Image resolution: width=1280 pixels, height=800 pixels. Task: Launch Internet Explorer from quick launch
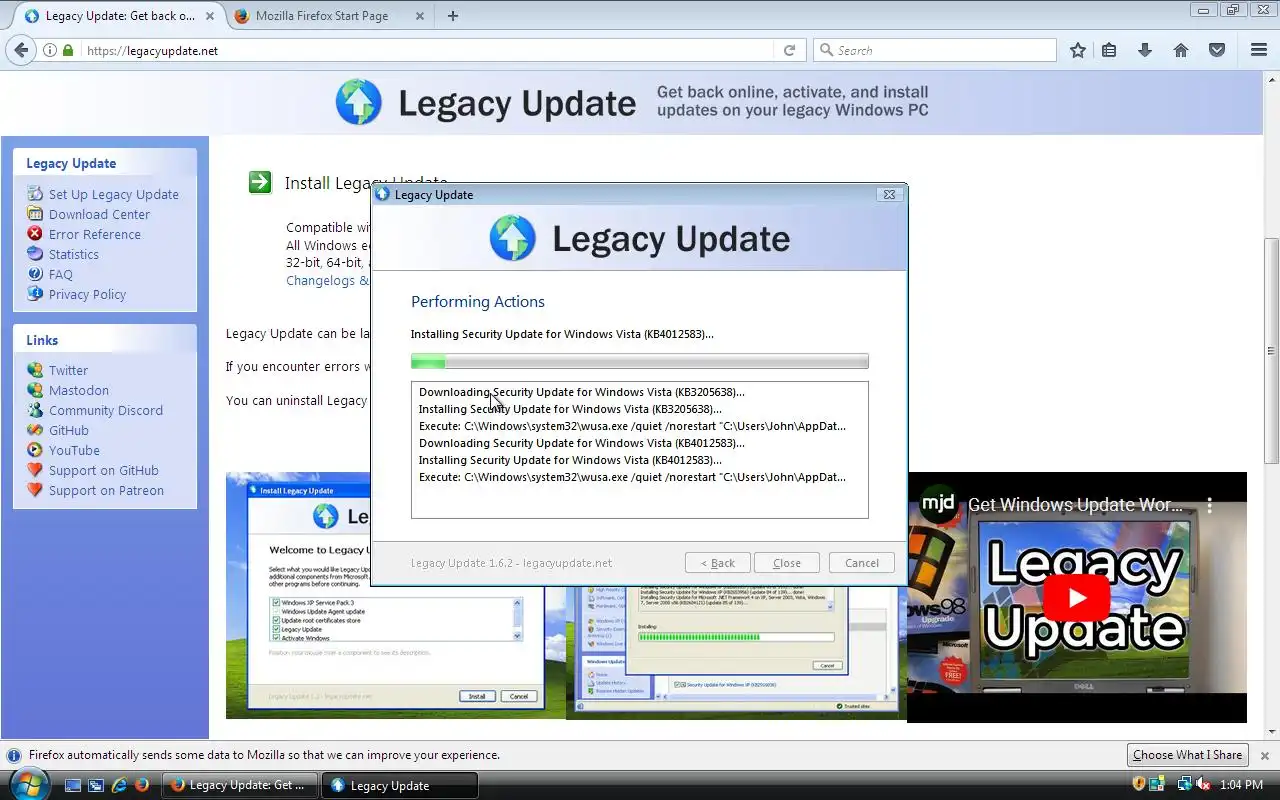[119, 785]
